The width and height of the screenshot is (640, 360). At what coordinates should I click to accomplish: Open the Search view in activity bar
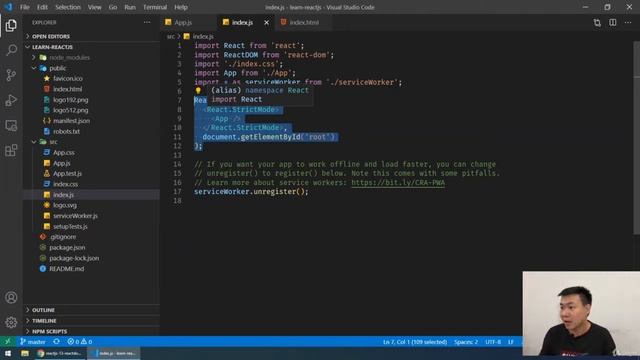(x=11, y=50)
